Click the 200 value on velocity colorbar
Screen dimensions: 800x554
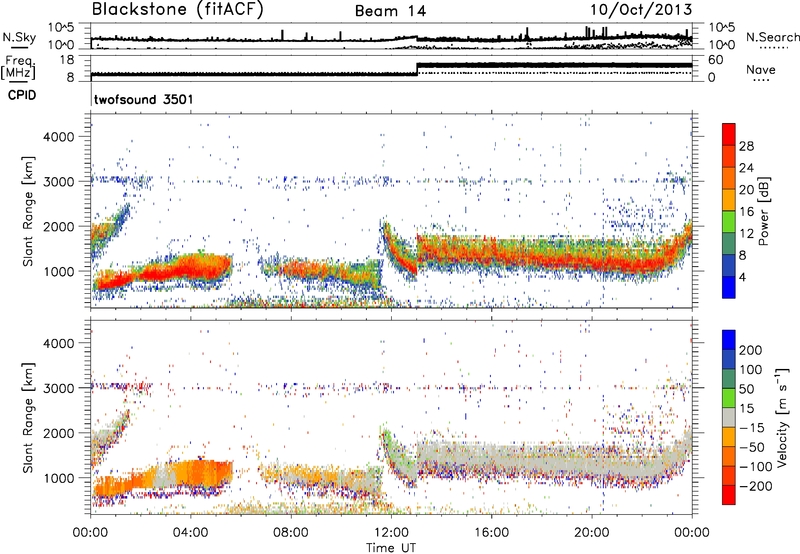point(750,350)
